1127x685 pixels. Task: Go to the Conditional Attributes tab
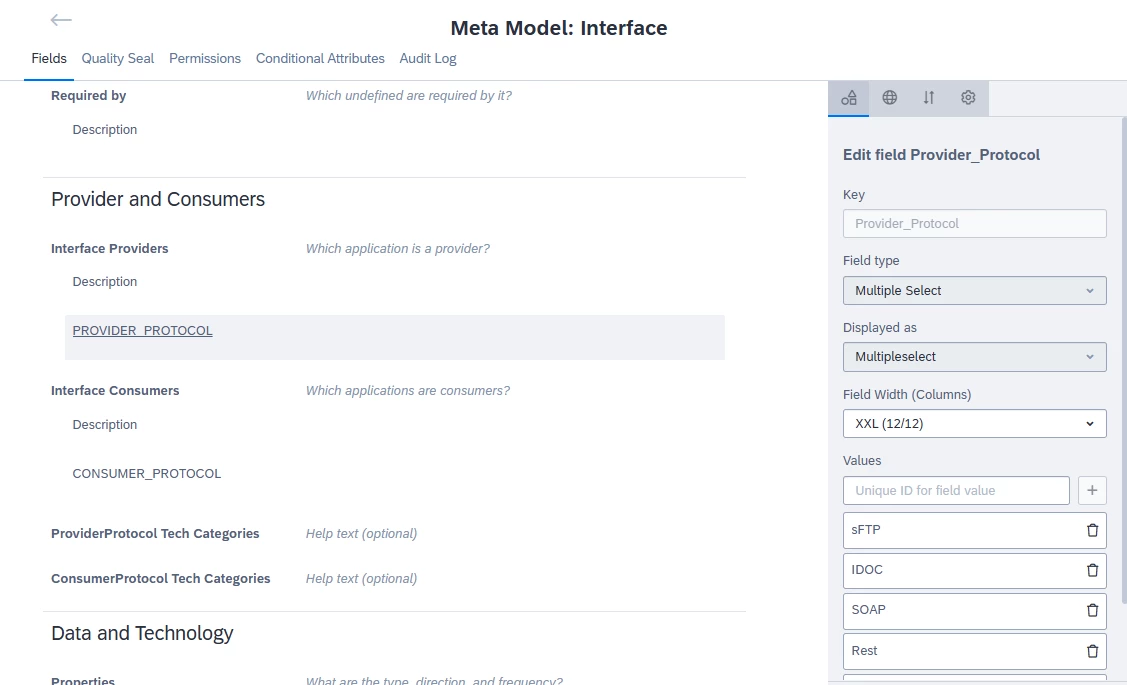320,58
